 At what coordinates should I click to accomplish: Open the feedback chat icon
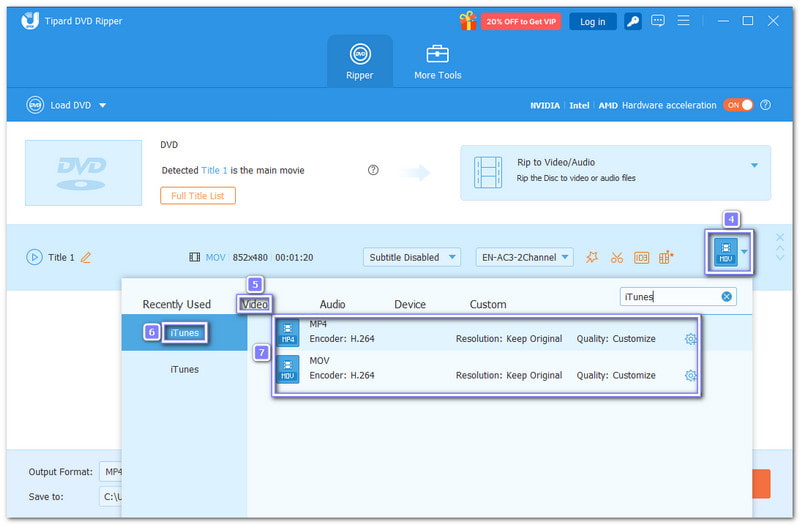659,21
